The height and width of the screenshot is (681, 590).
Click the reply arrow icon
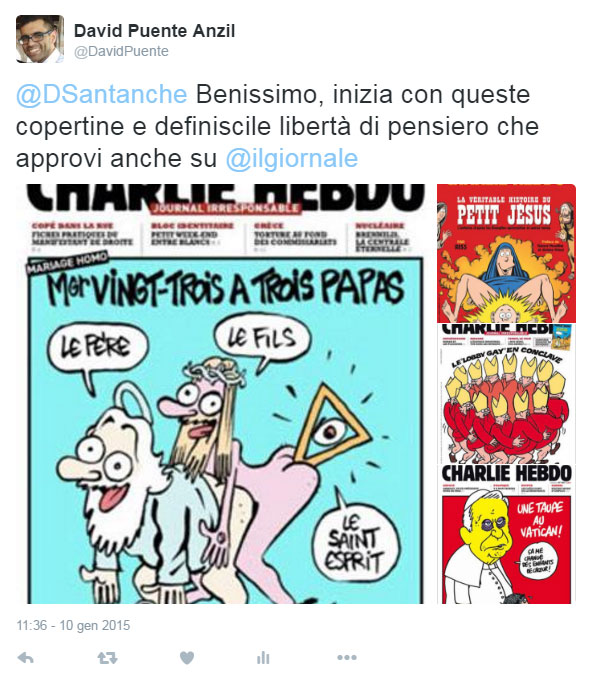26,658
